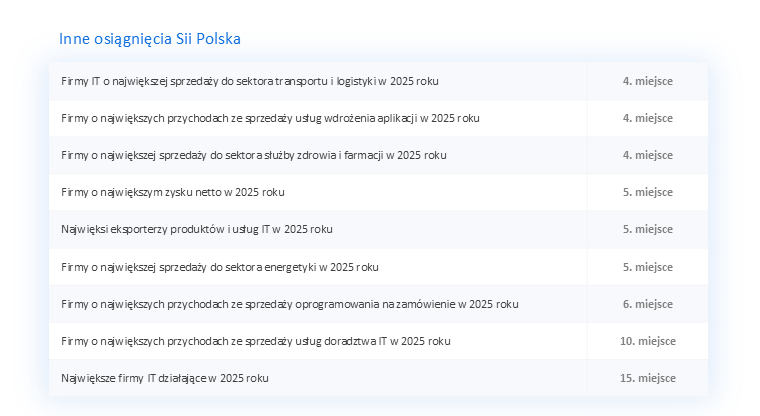The height and width of the screenshot is (416, 760).
Task: Click the '10. miejsce' cell
Action: 648,341
